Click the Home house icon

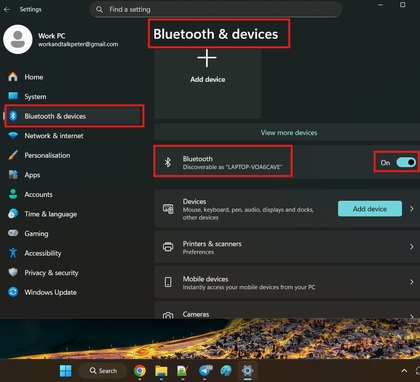pyautogui.click(x=13, y=77)
